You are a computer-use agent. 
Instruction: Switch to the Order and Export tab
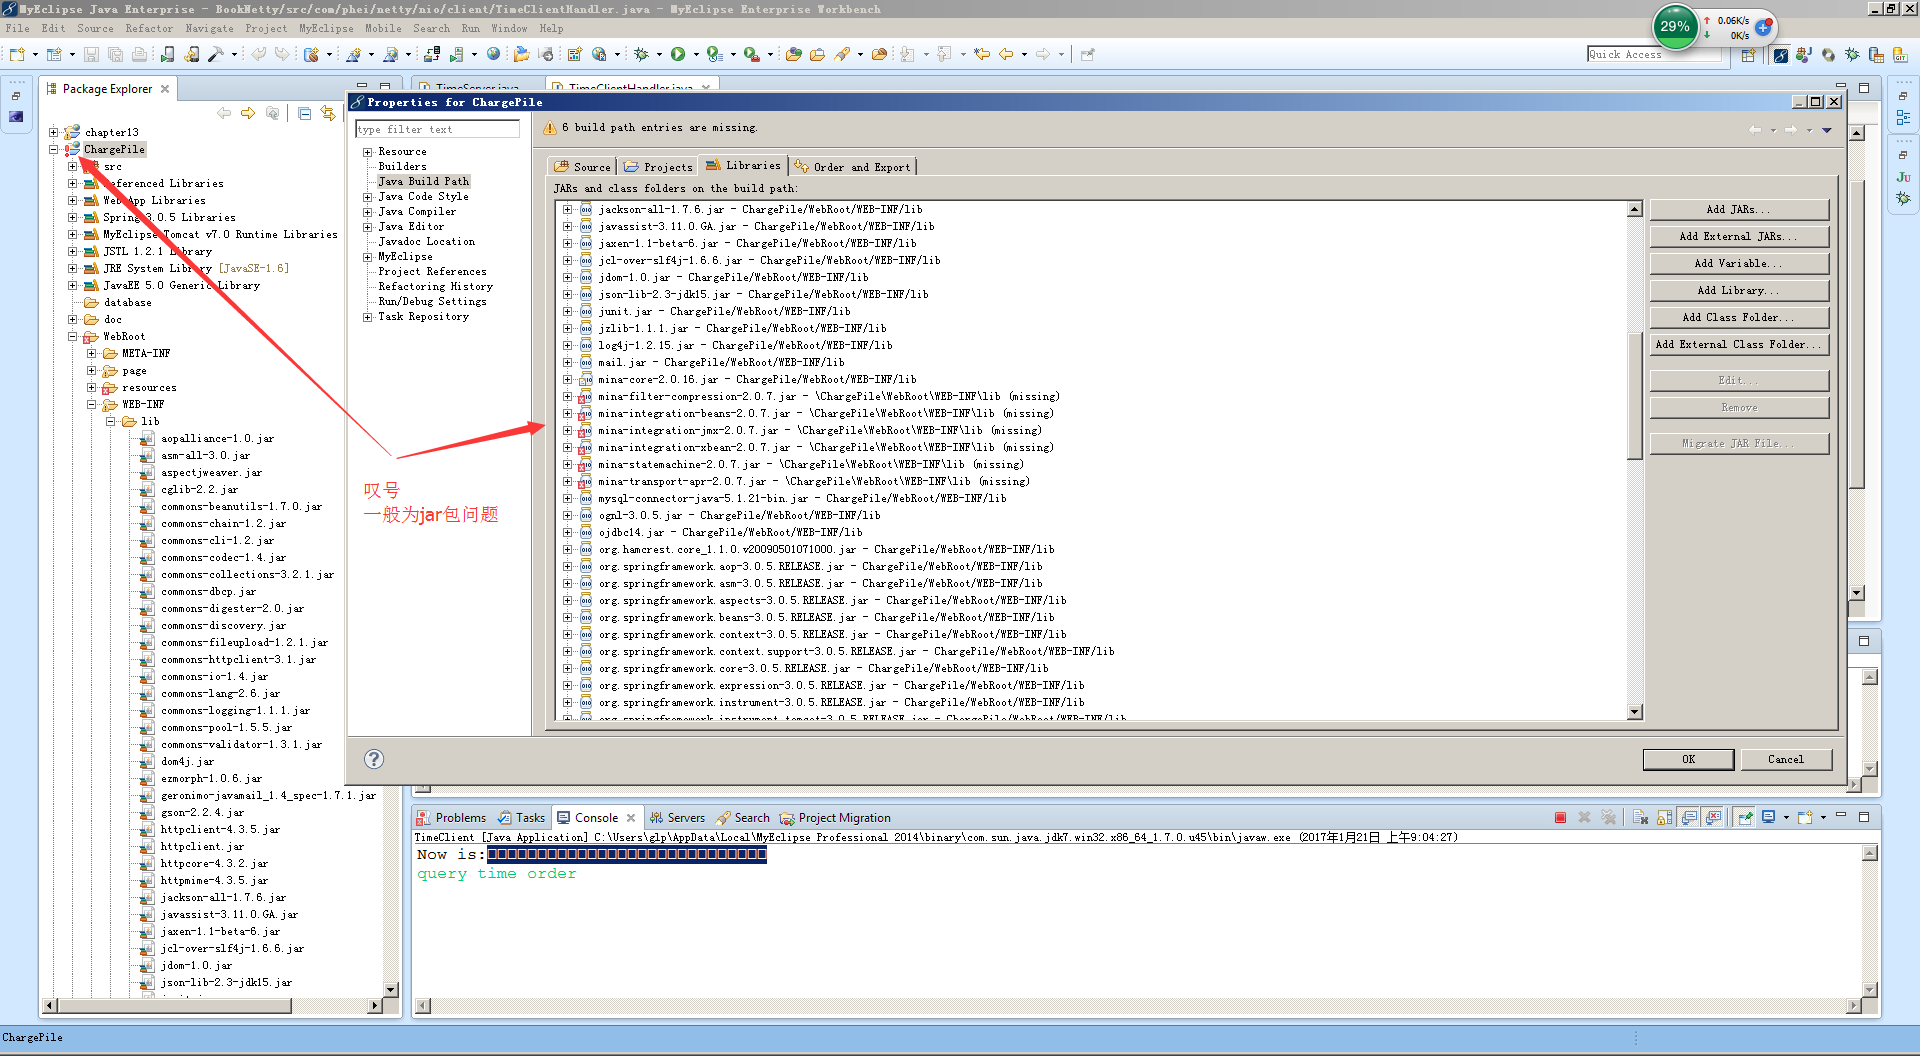852,166
